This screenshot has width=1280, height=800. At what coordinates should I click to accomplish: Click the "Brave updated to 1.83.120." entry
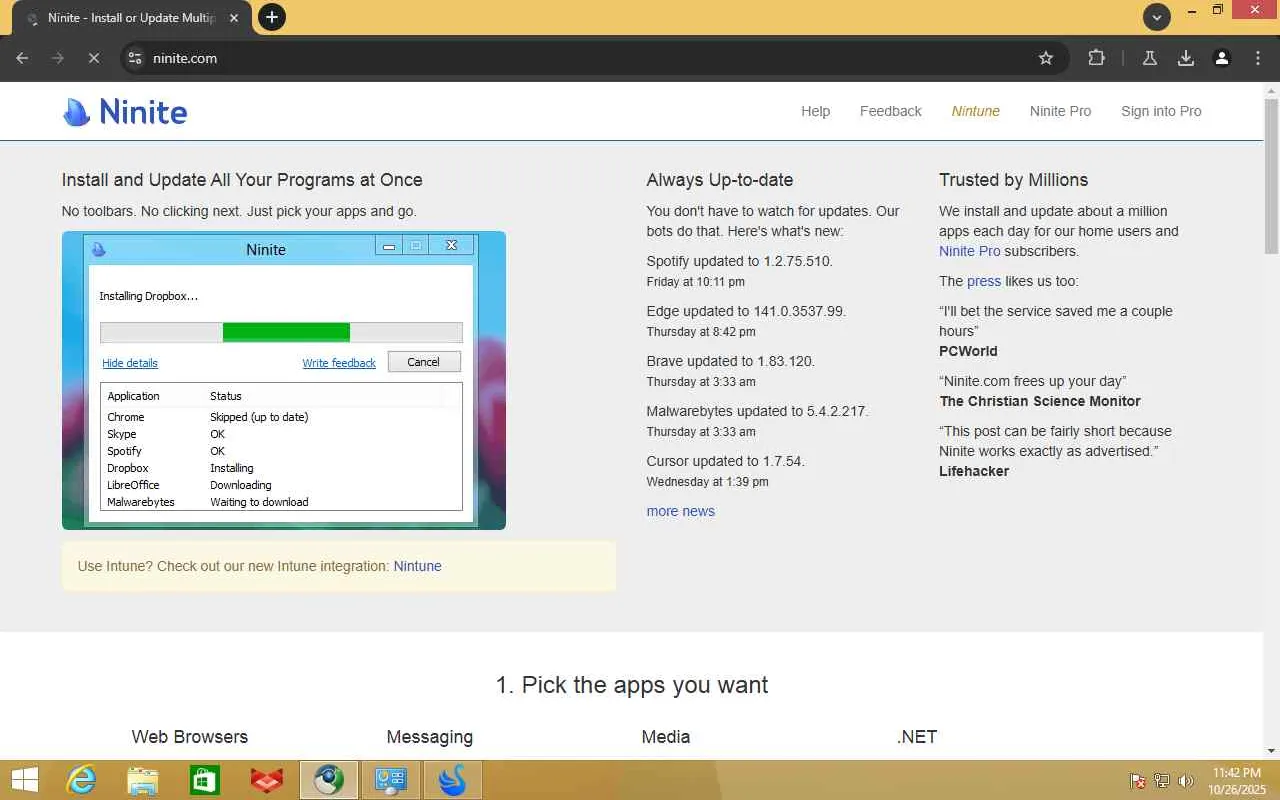(731, 361)
